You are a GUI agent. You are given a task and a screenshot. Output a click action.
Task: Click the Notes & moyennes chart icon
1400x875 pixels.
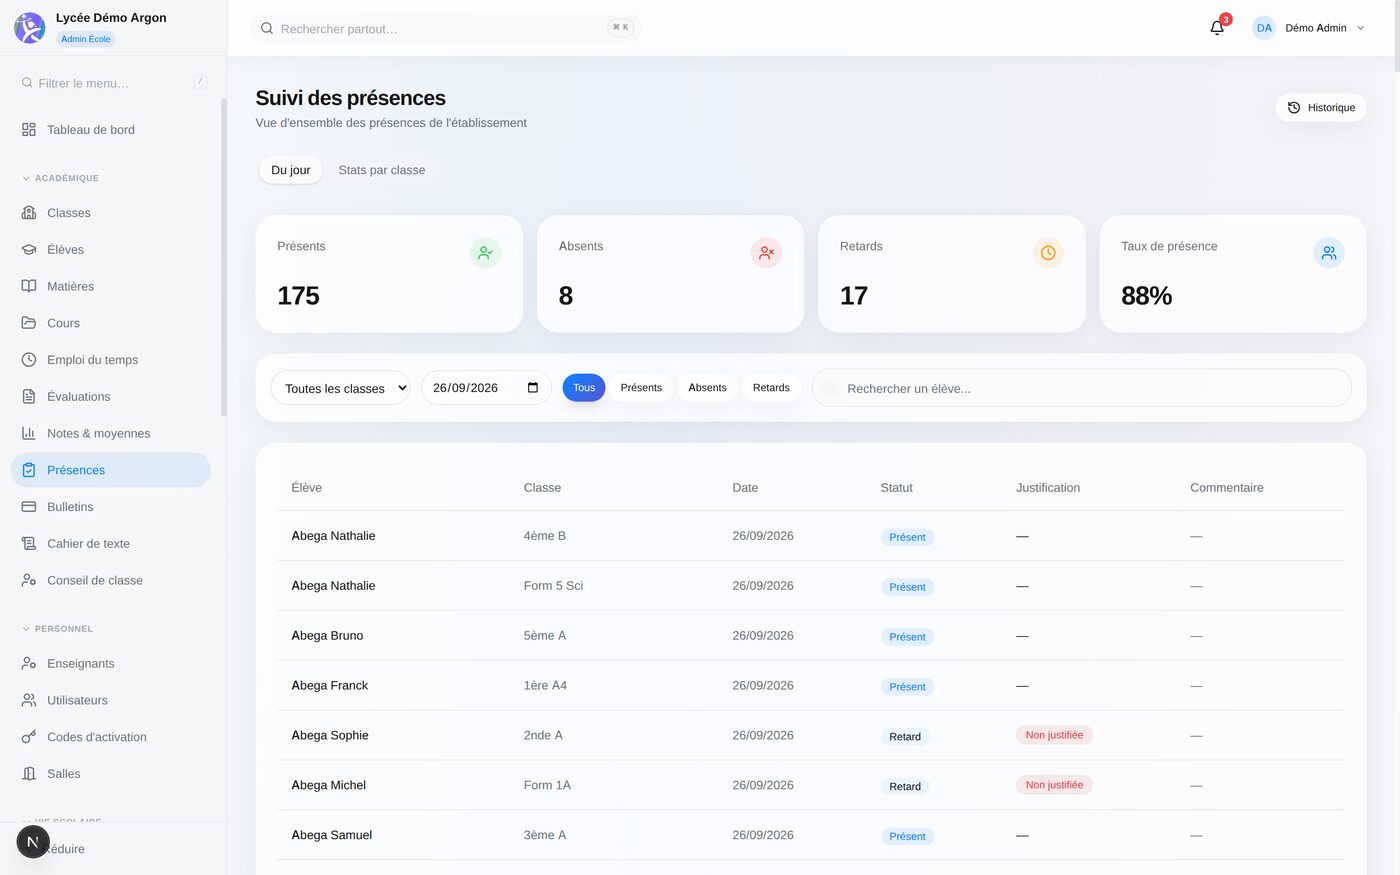pos(29,433)
